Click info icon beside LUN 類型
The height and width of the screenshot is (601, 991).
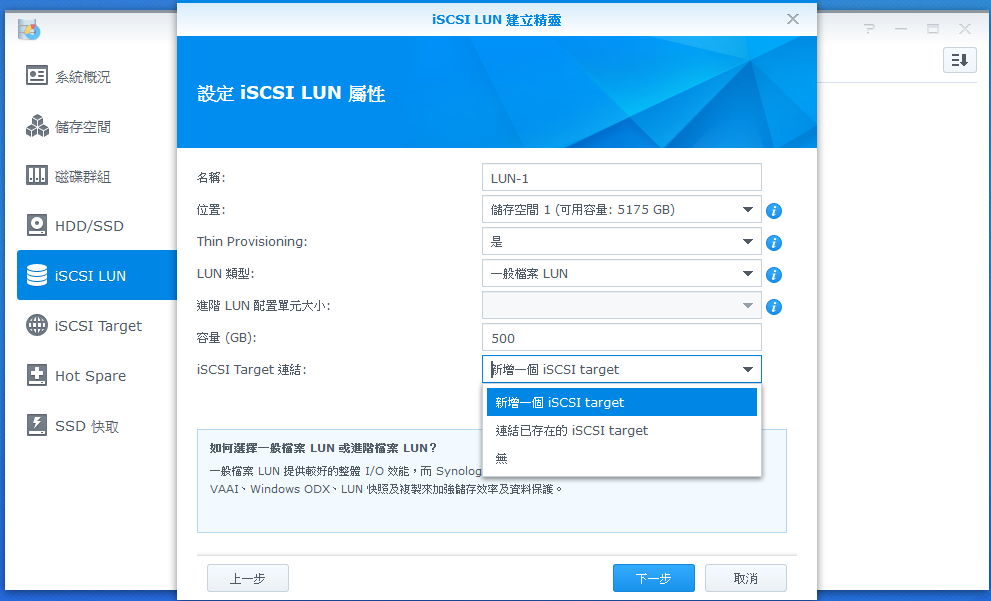click(x=774, y=275)
